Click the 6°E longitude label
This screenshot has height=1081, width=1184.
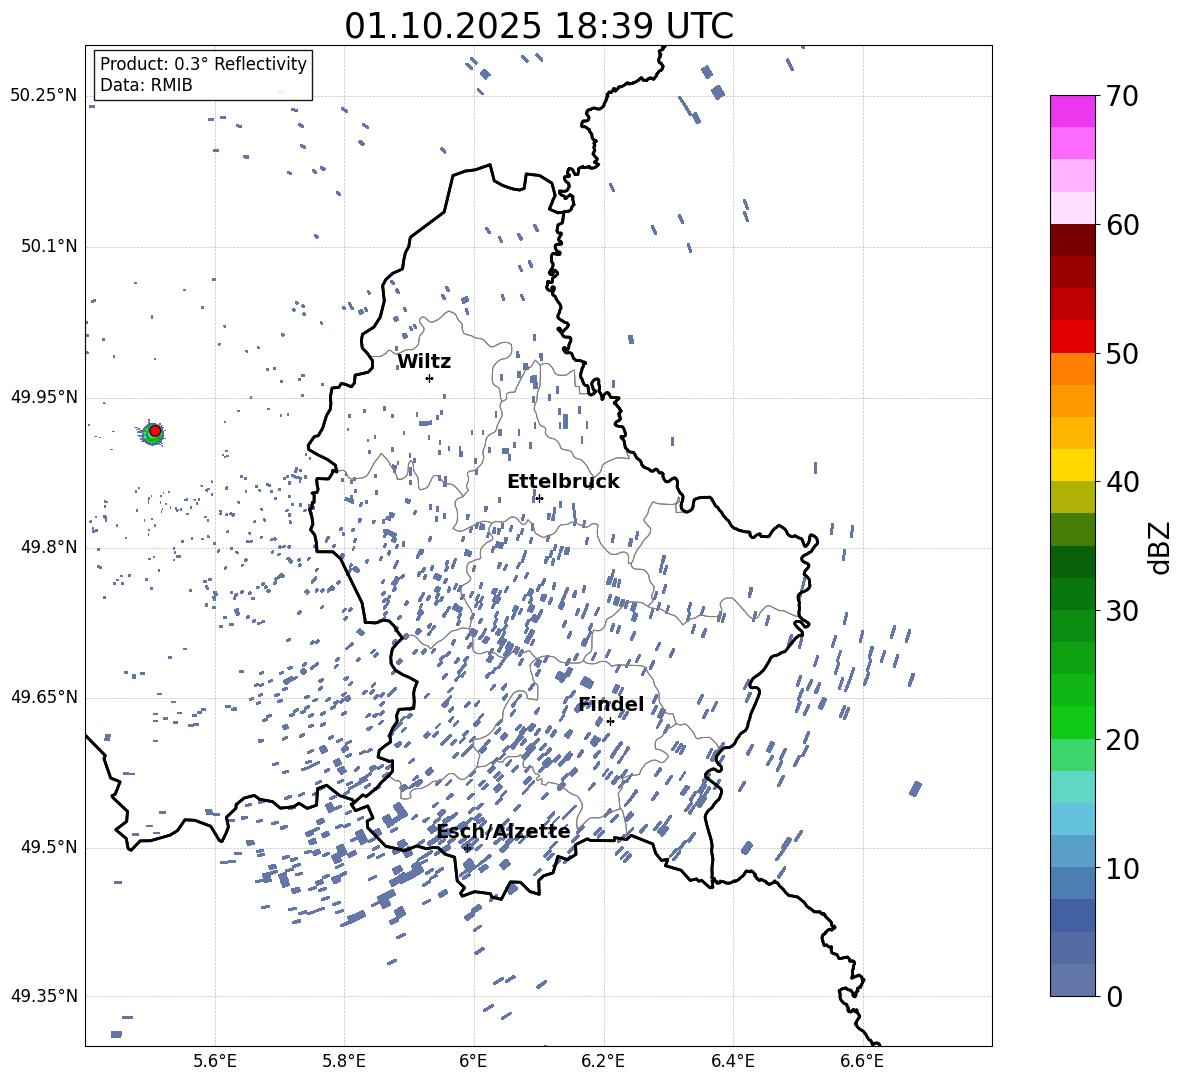coord(473,1061)
